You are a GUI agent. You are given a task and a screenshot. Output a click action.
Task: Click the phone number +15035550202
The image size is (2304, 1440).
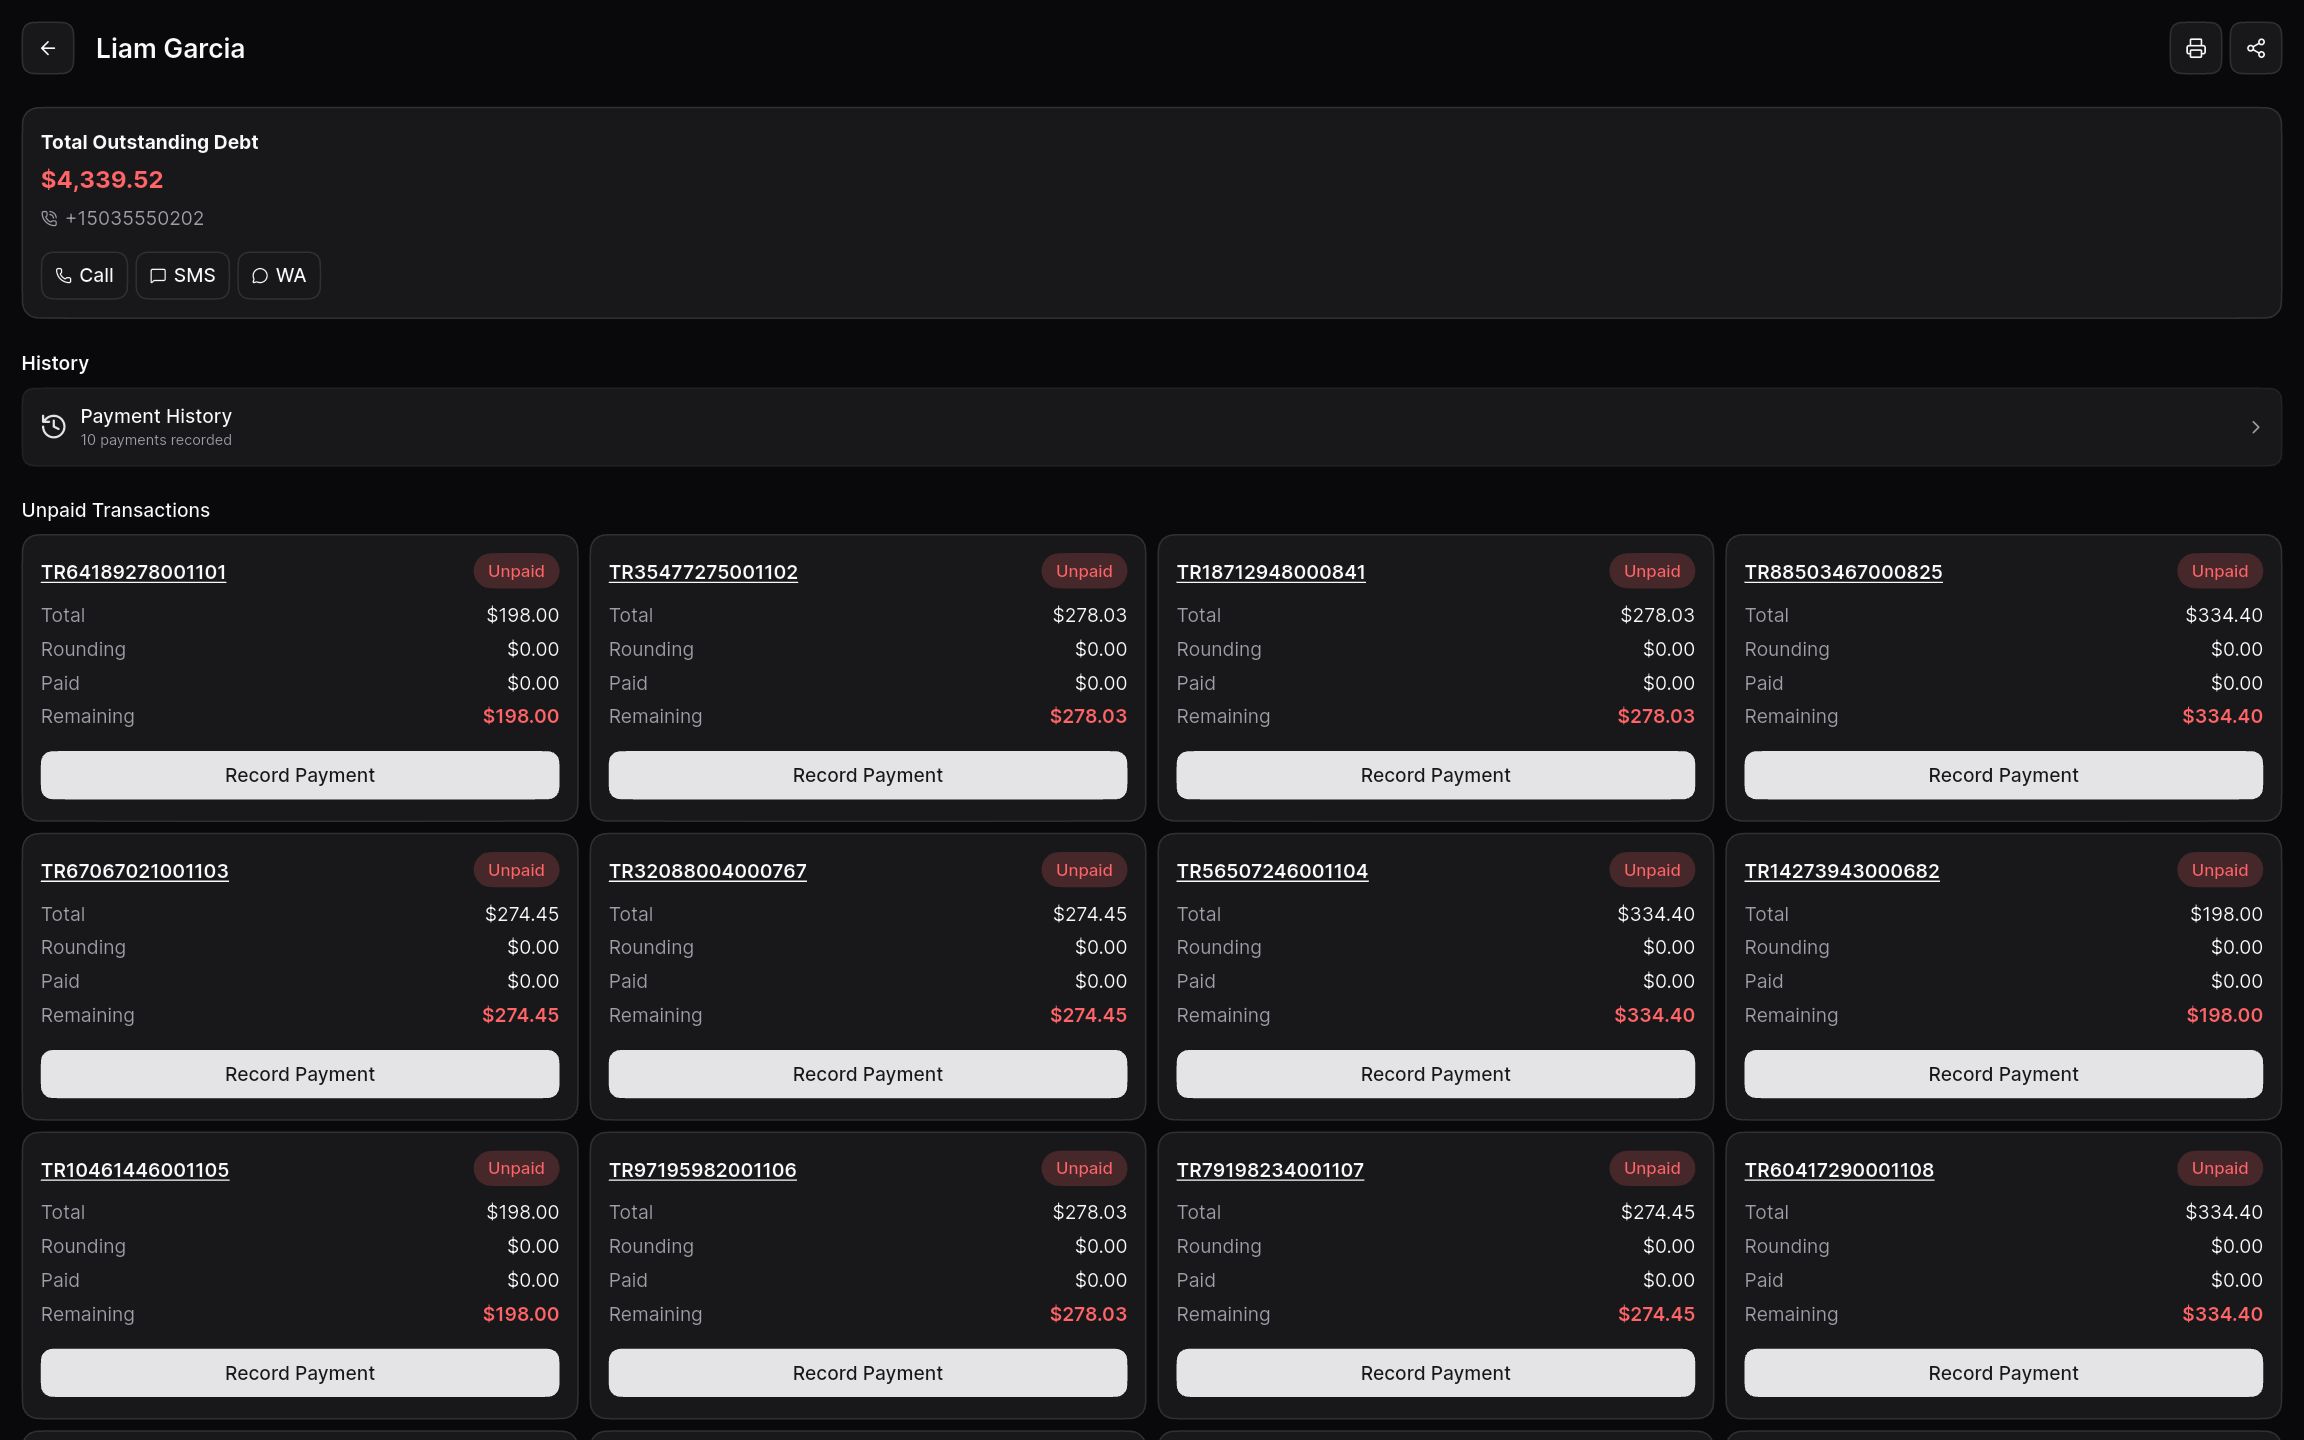(135, 218)
